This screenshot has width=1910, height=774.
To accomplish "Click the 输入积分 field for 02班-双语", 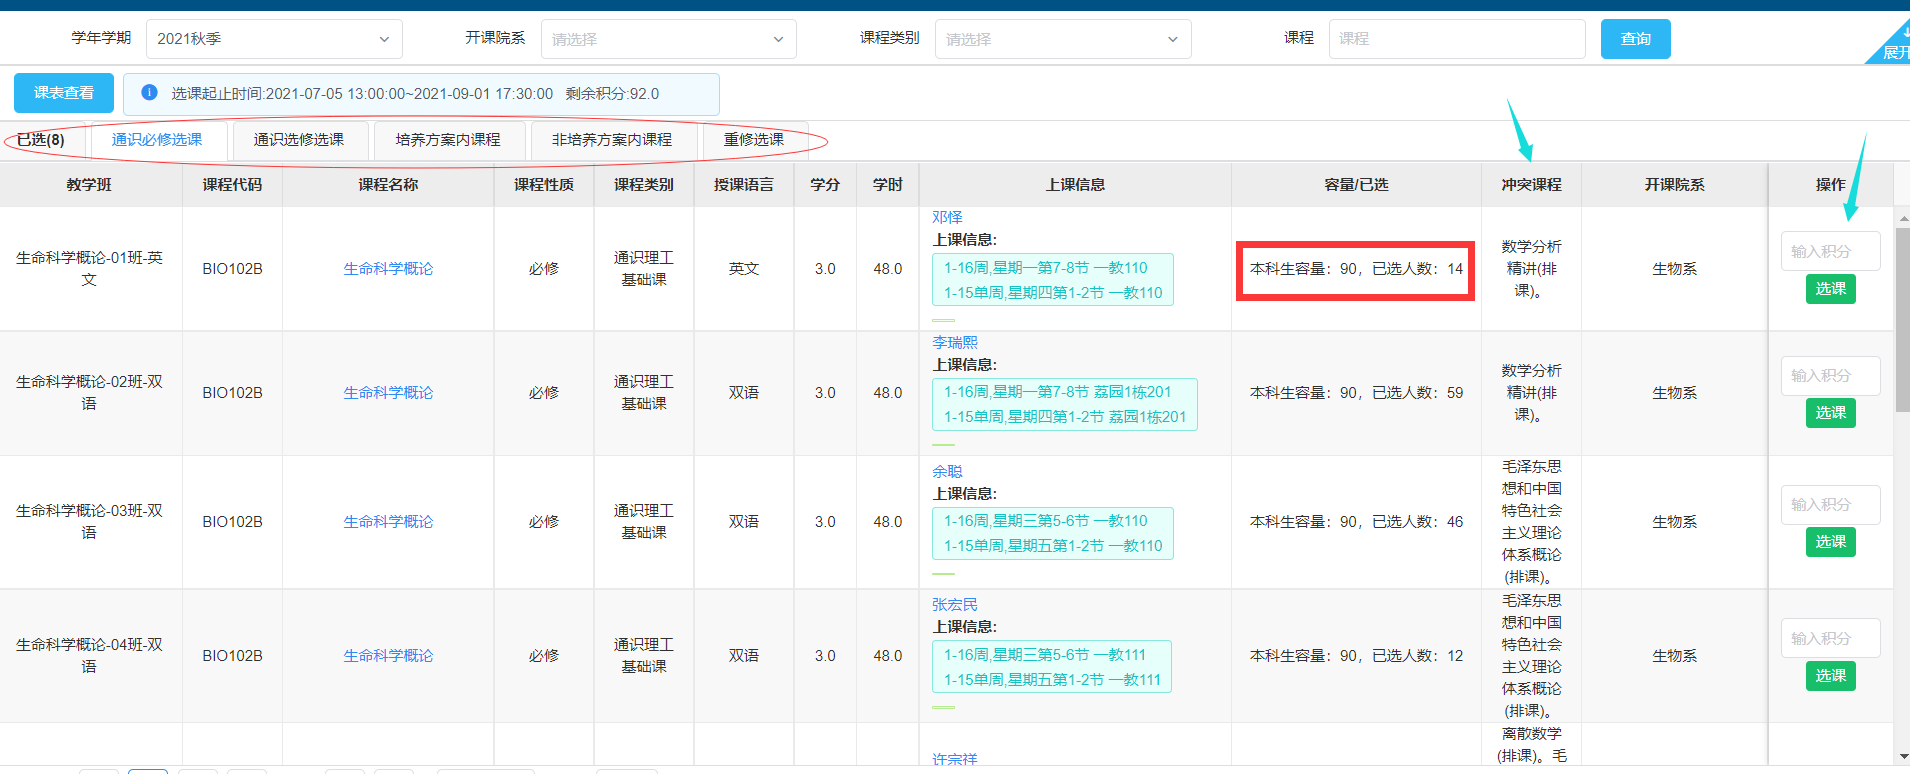I will point(1830,376).
